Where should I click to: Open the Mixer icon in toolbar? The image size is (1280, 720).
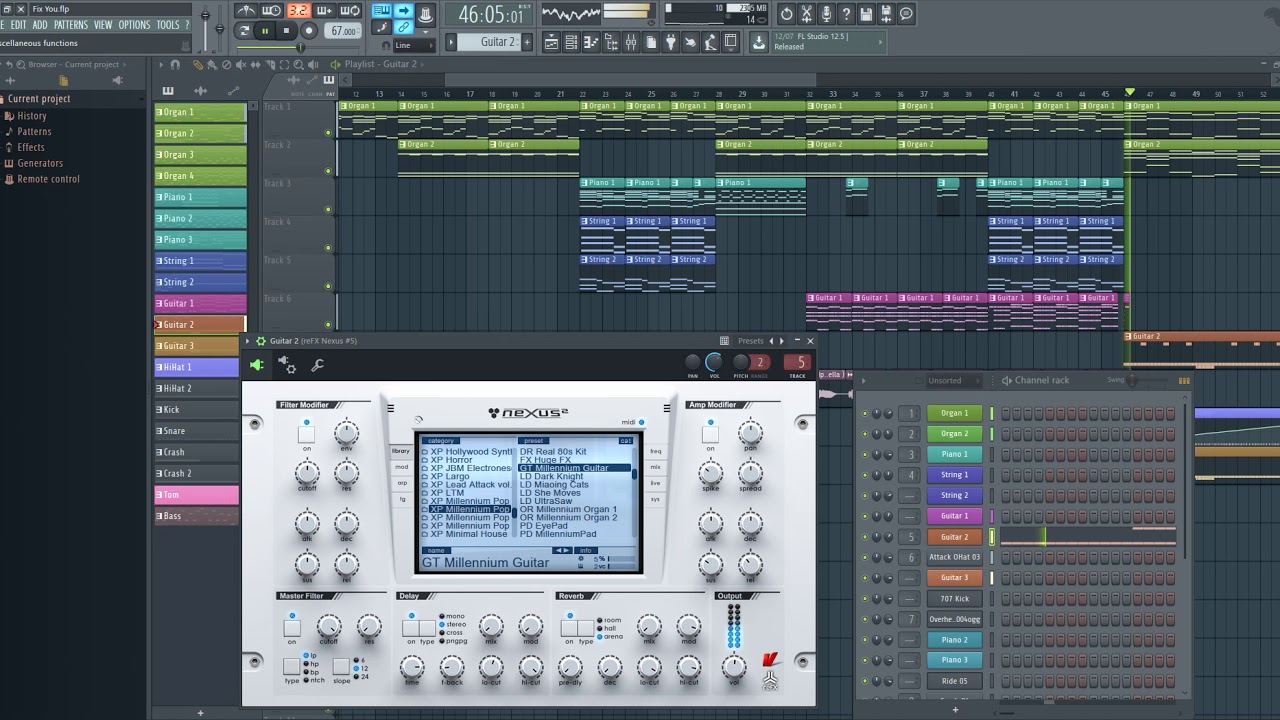pos(631,42)
